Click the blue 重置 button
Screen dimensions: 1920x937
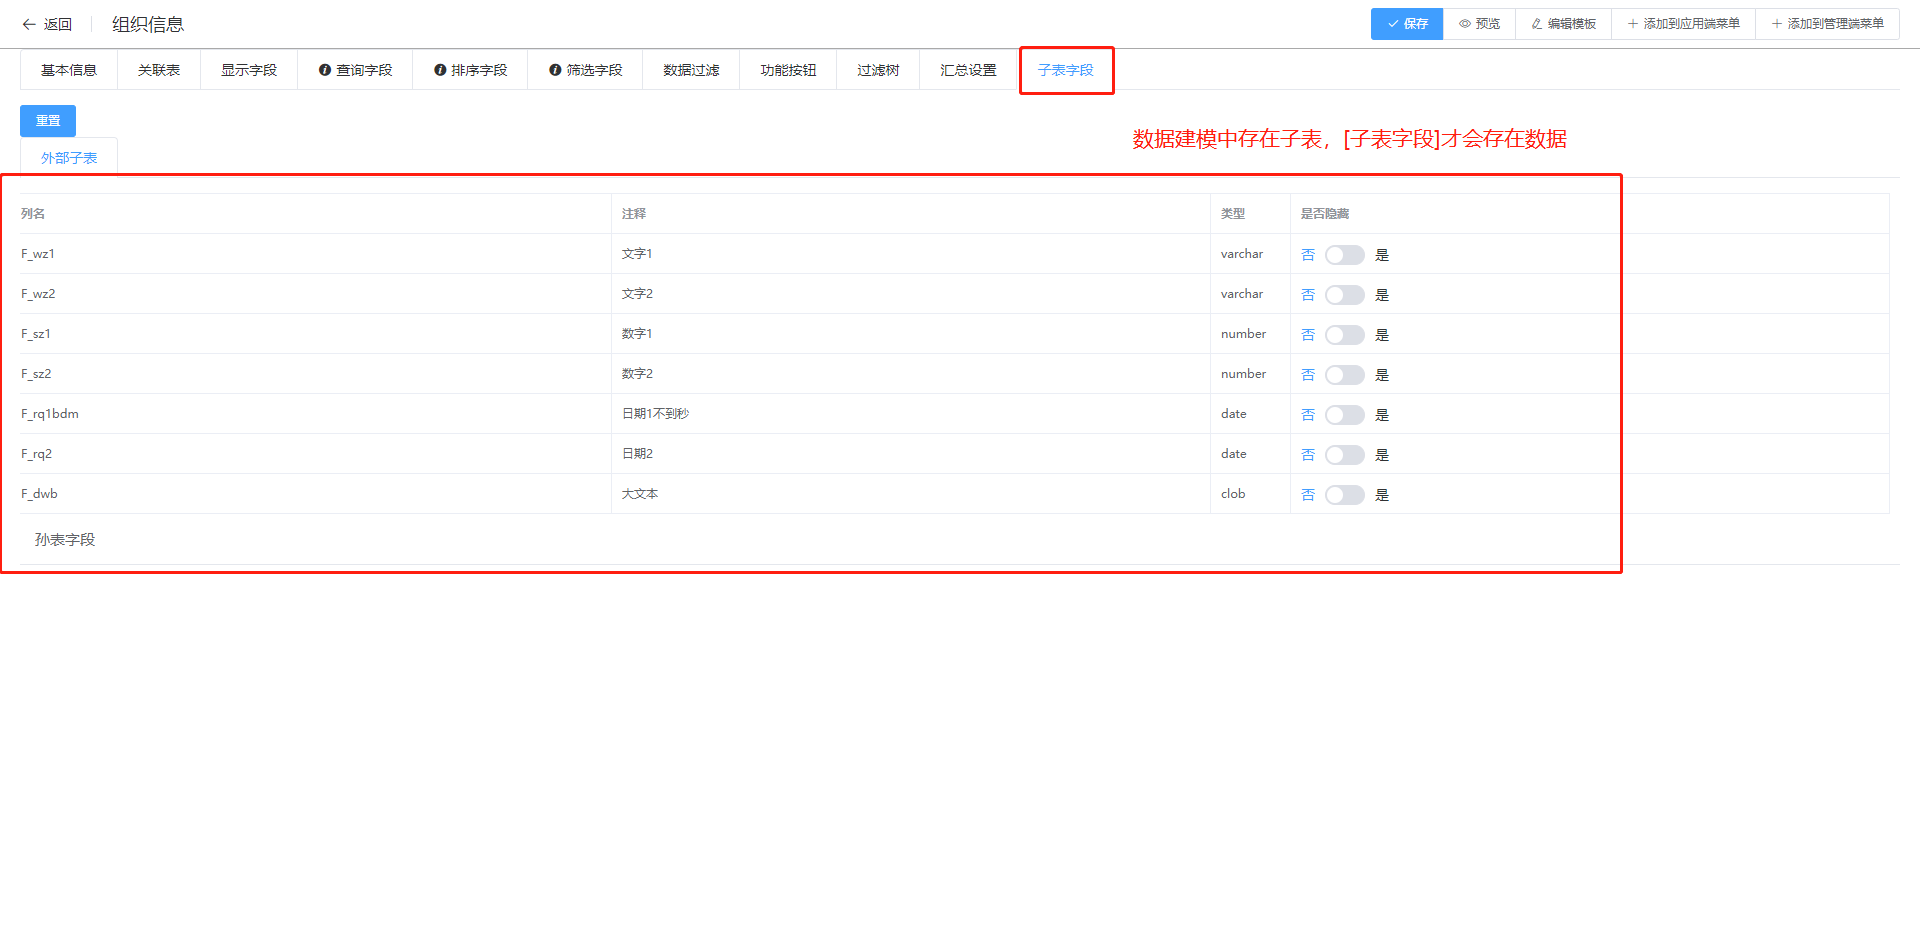48,121
